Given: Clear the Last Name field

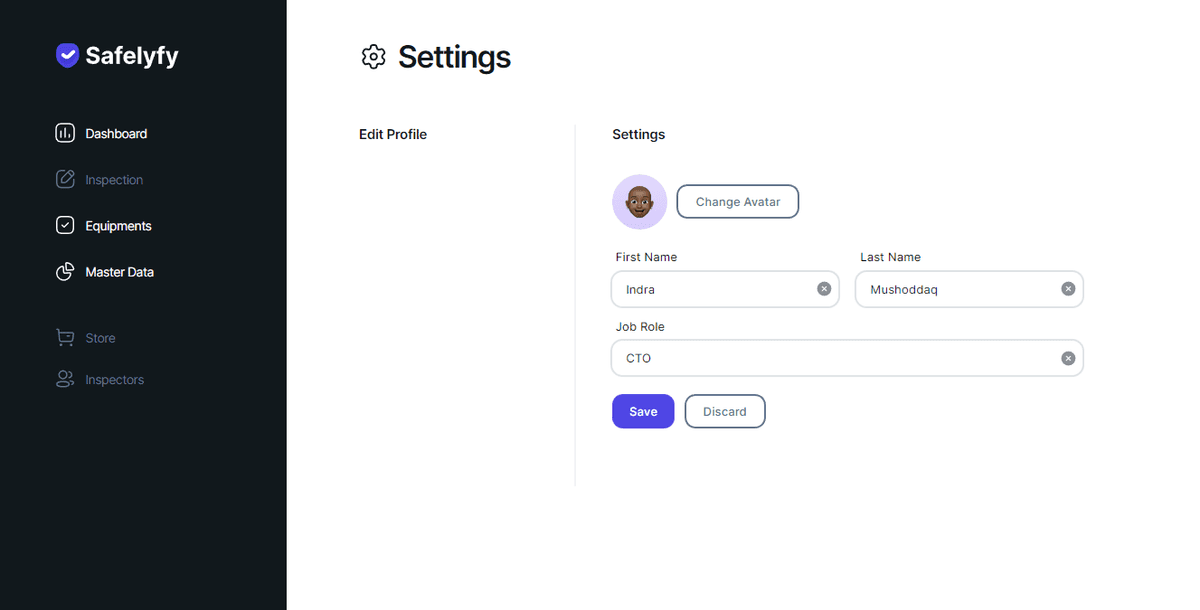Looking at the screenshot, I should pos(1068,289).
